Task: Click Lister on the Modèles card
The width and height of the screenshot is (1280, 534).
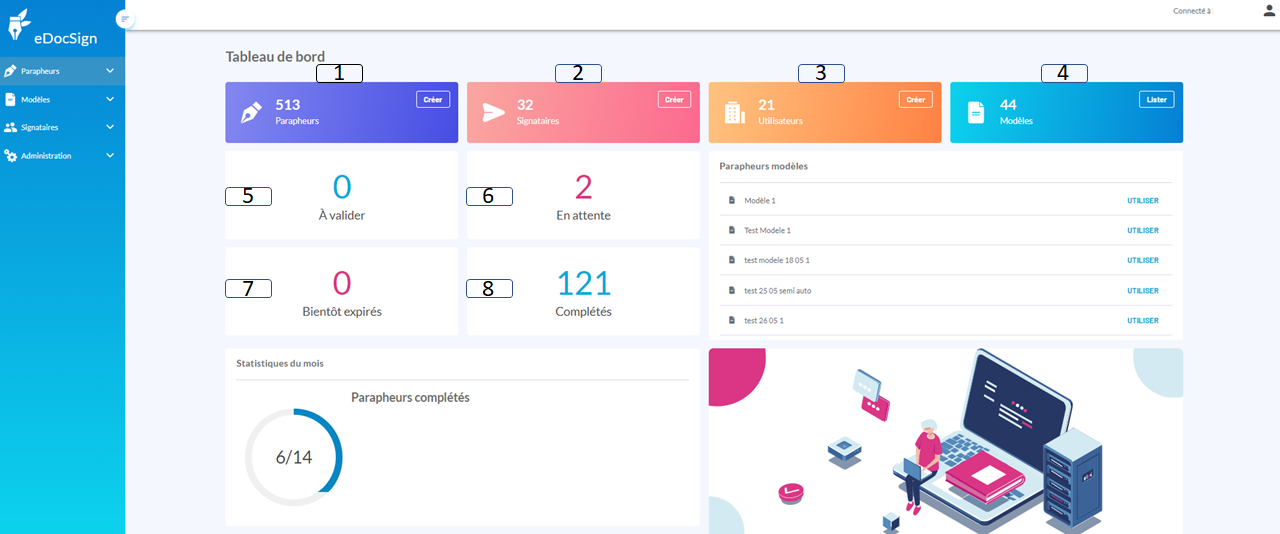Action: tap(1157, 99)
